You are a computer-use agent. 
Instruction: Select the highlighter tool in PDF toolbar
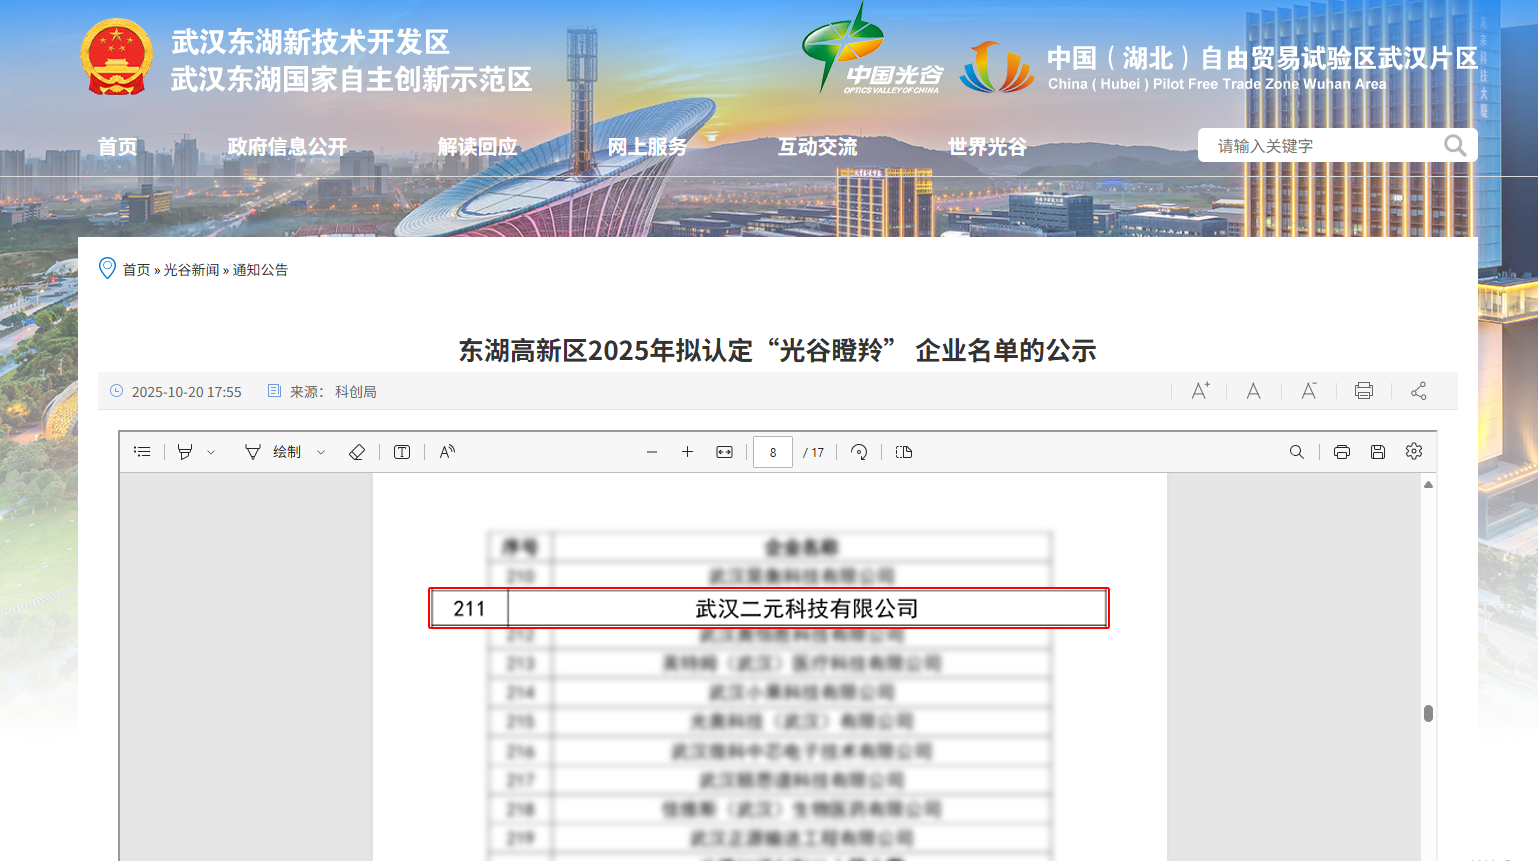coord(185,452)
